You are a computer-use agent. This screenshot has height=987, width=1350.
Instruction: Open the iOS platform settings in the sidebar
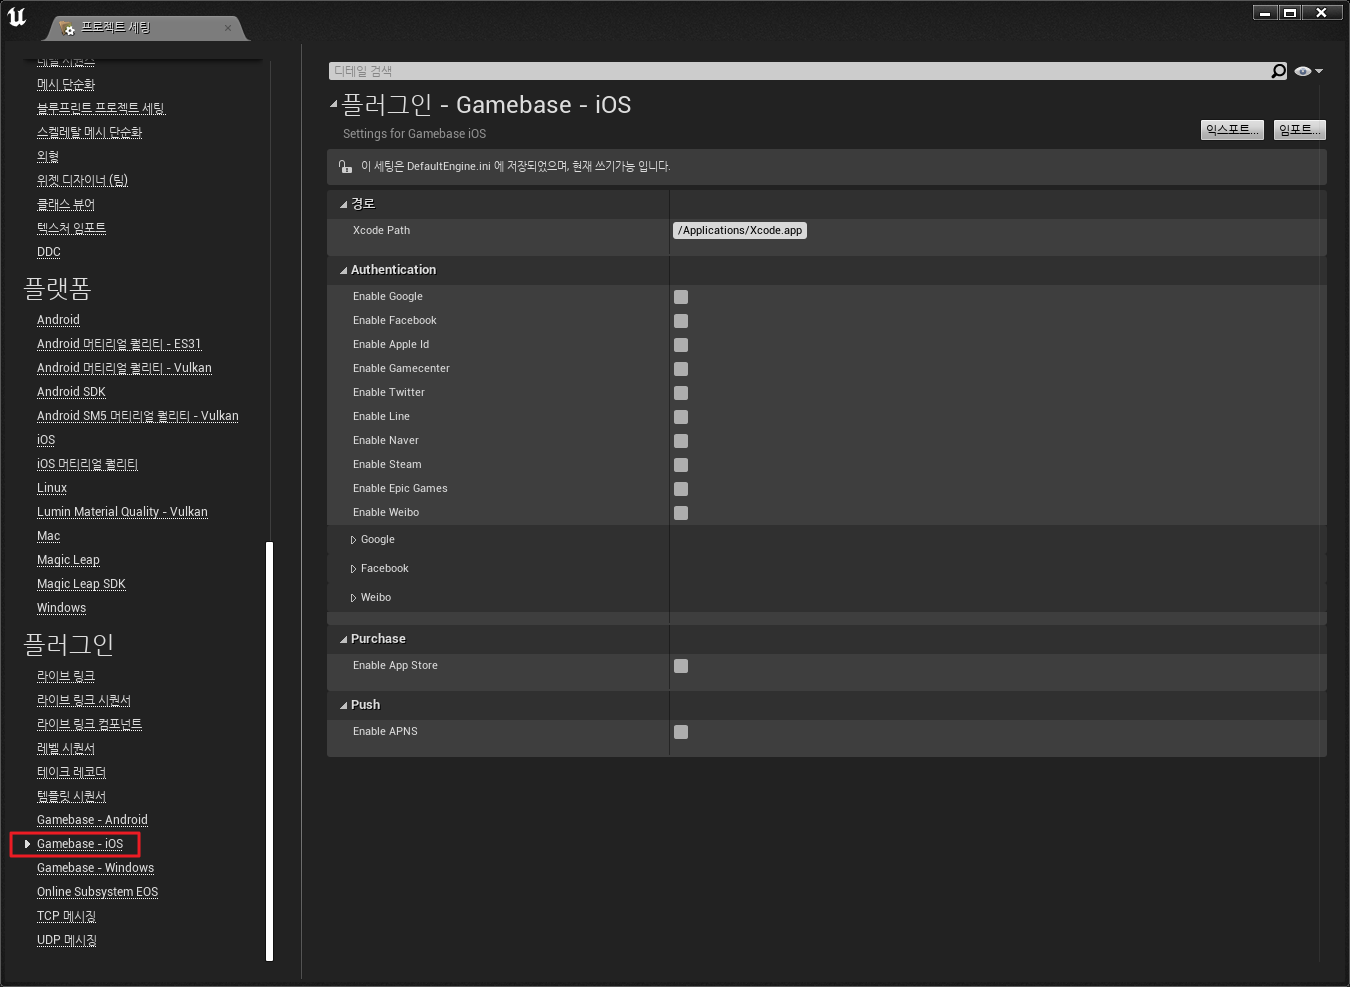click(x=45, y=439)
